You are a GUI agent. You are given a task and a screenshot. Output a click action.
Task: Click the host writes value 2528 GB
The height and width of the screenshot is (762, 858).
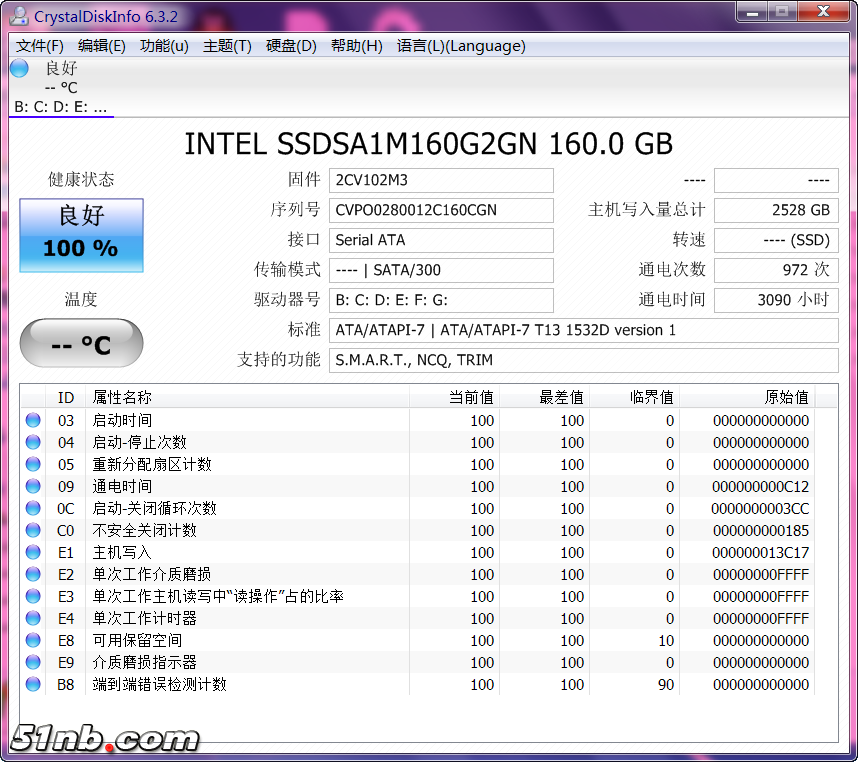tap(776, 211)
